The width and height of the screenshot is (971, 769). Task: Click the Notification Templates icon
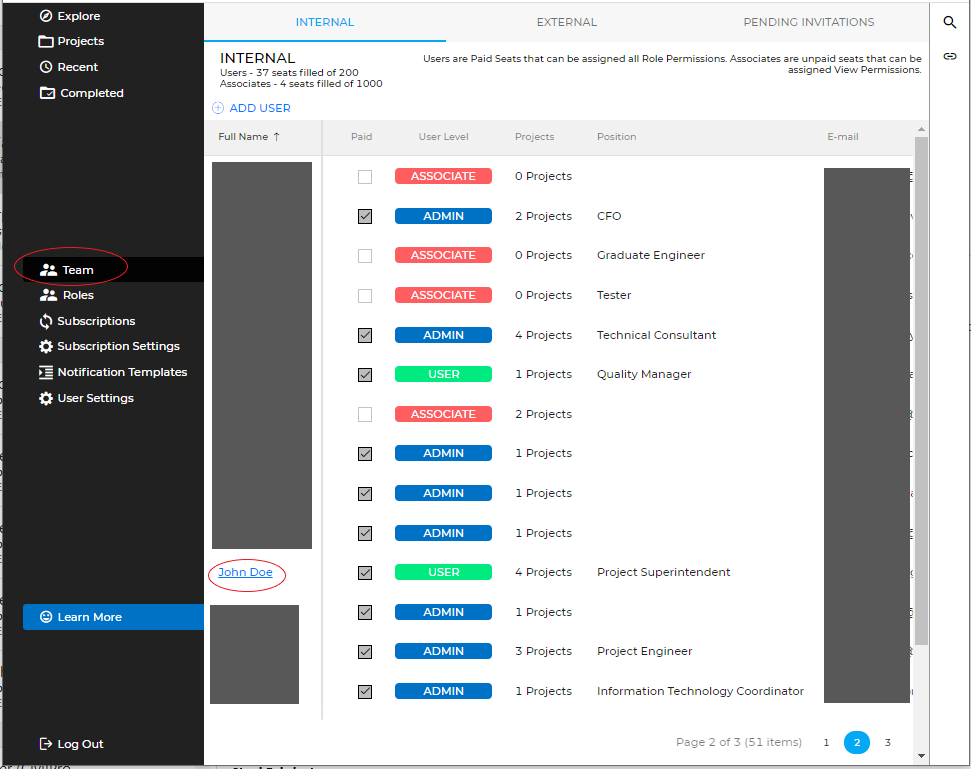[46, 372]
